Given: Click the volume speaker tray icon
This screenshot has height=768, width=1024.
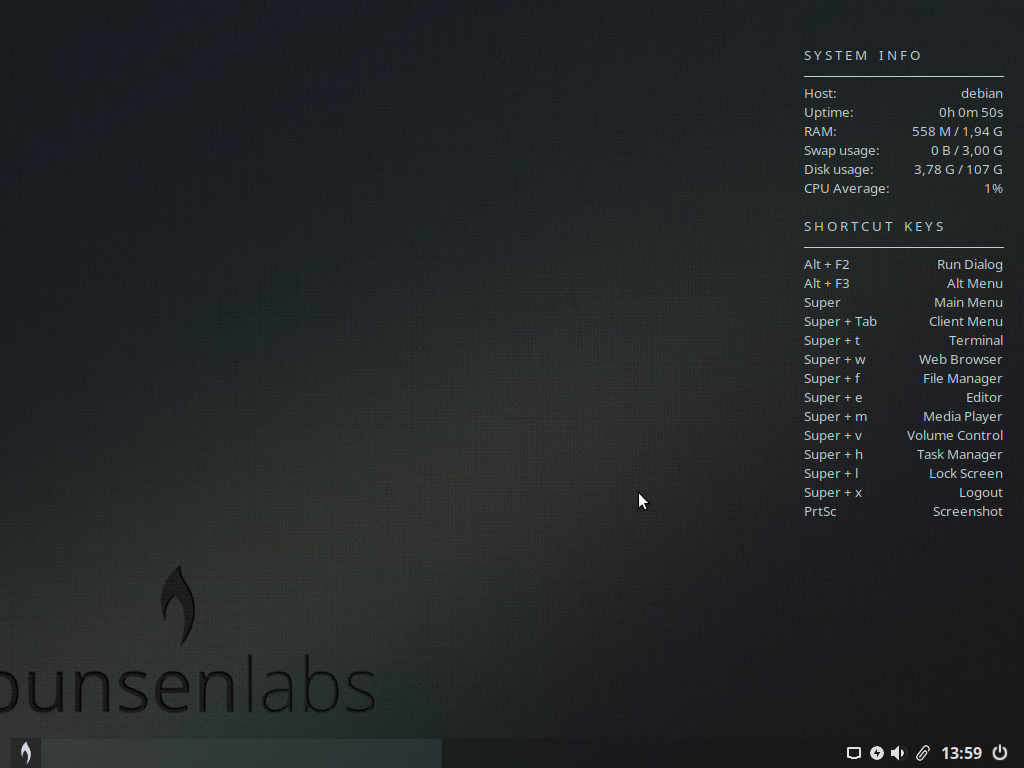Looking at the screenshot, I should tap(899, 753).
